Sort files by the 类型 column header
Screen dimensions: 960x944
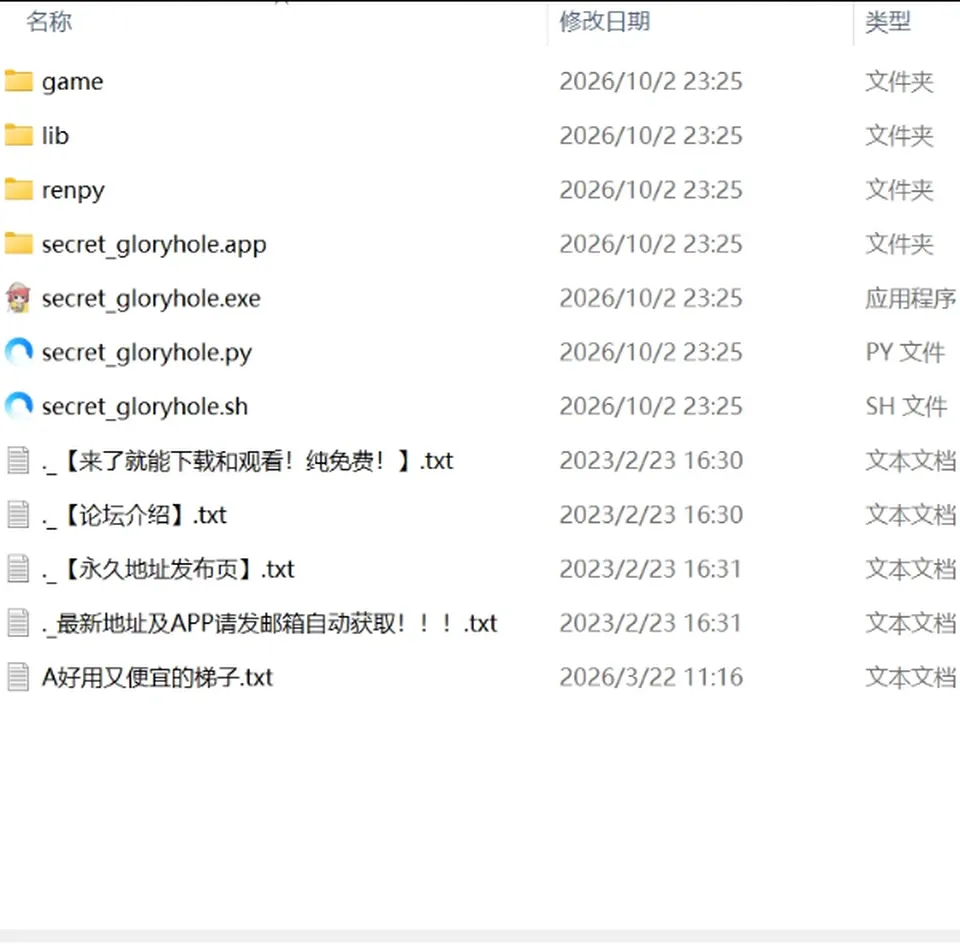coord(888,21)
